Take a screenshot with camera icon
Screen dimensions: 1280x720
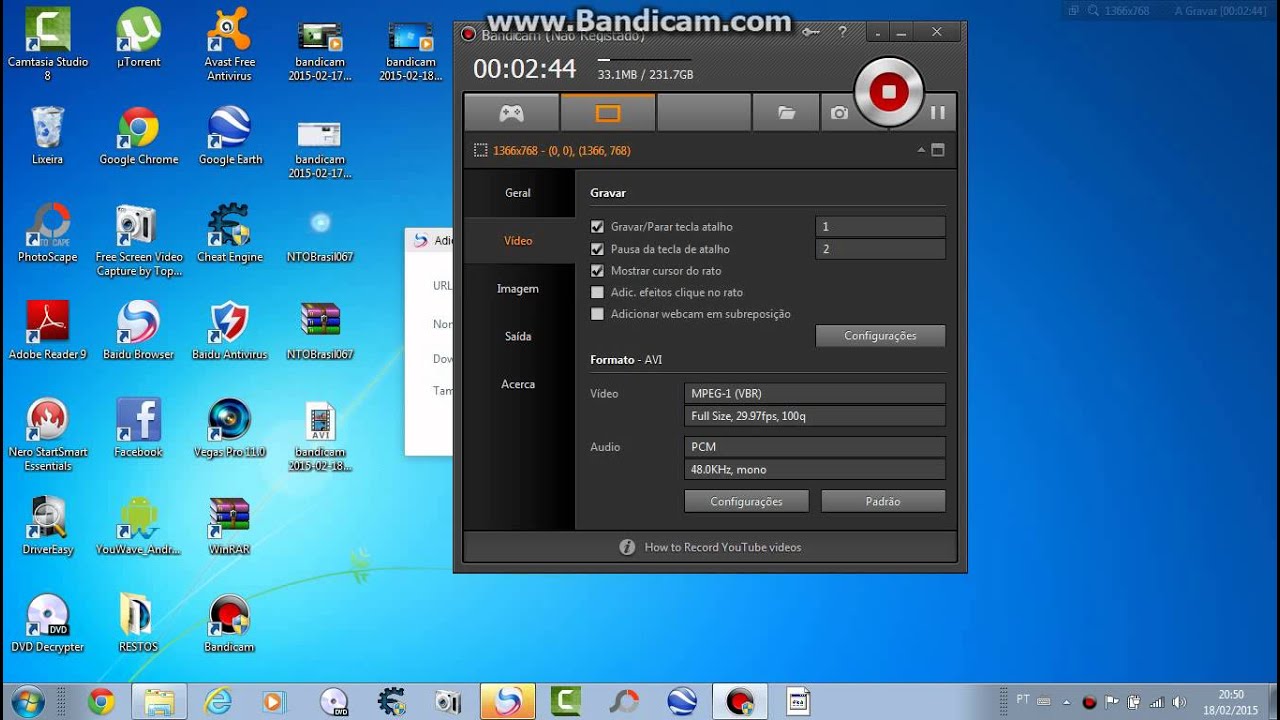pos(839,113)
